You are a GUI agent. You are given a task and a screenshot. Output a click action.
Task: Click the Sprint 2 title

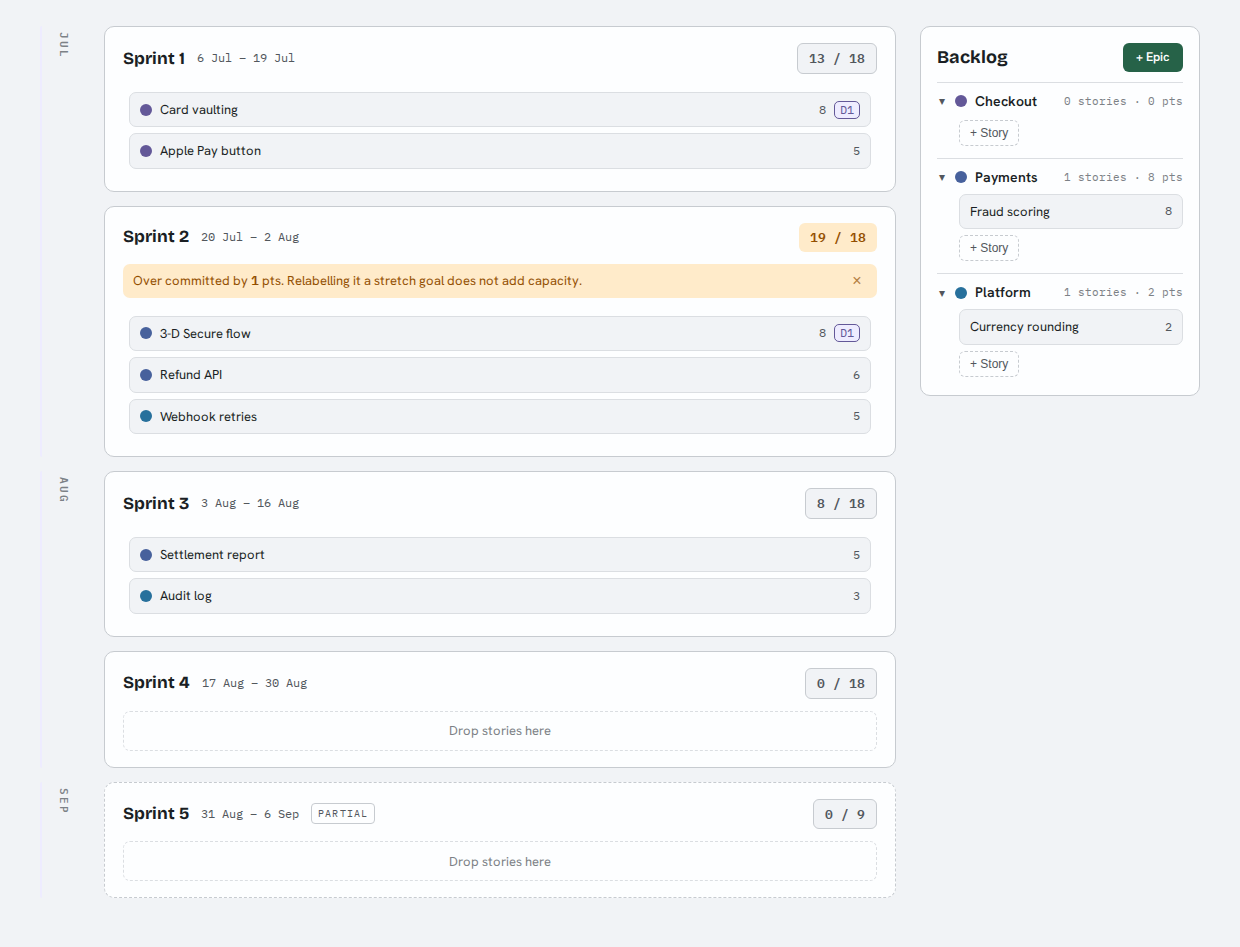(x=156, y=237)
